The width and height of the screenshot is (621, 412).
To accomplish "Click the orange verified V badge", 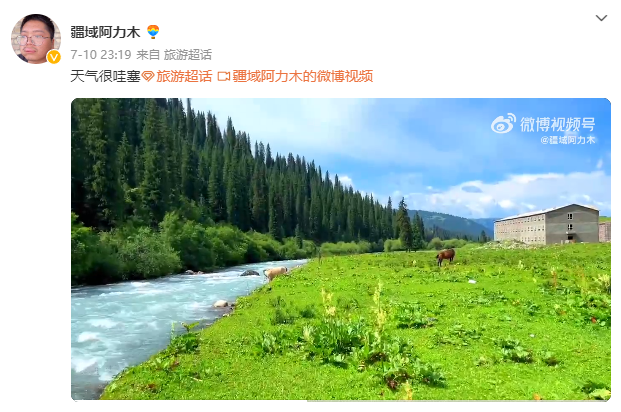I will click(53, 57).
